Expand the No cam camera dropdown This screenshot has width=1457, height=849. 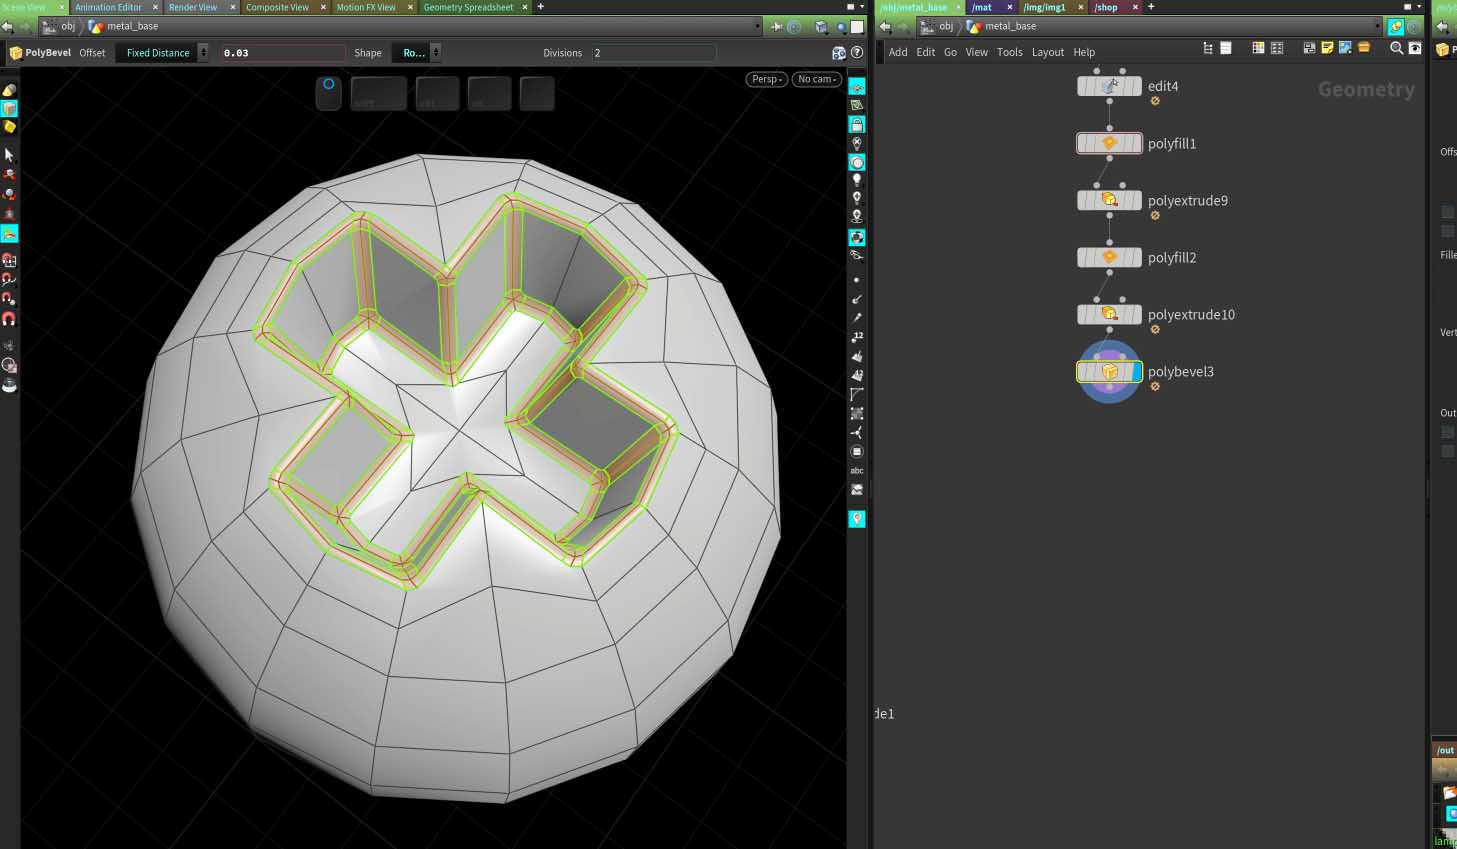[817, 79]
